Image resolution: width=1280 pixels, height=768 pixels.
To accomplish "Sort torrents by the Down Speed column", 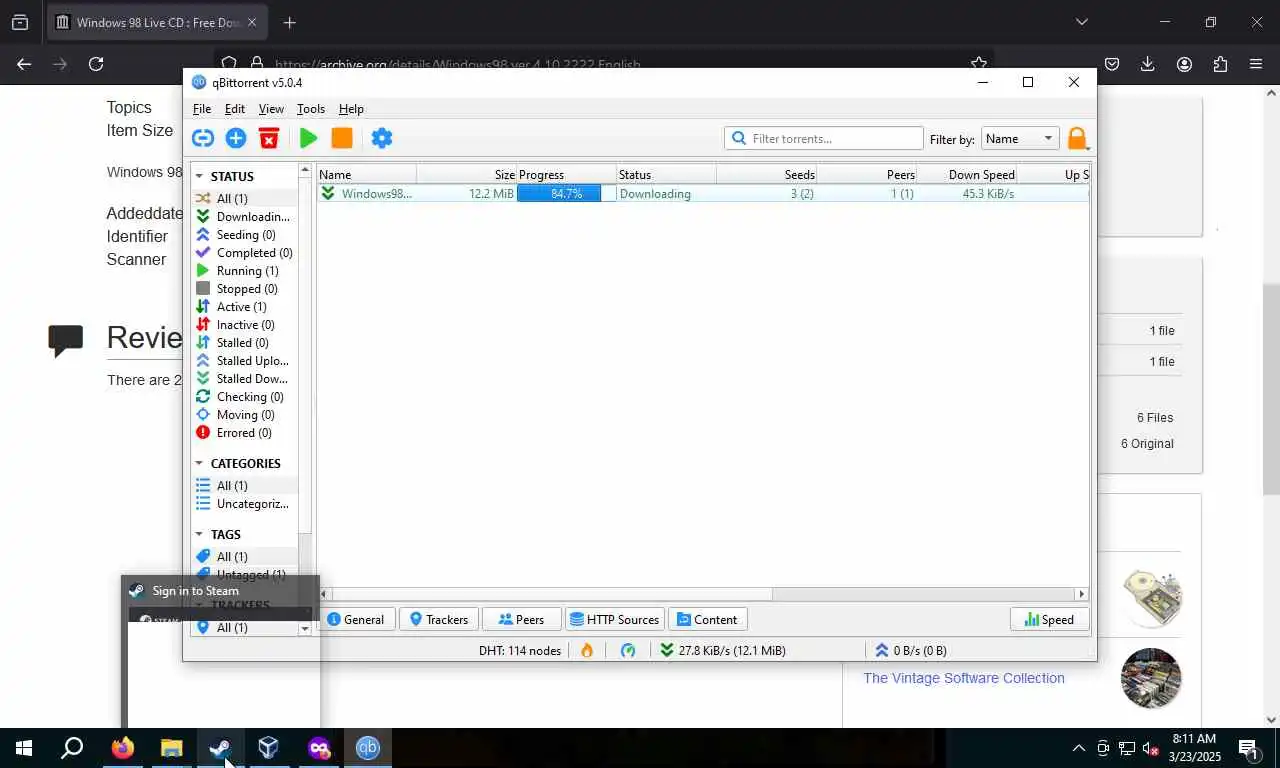I will (967, 175).
